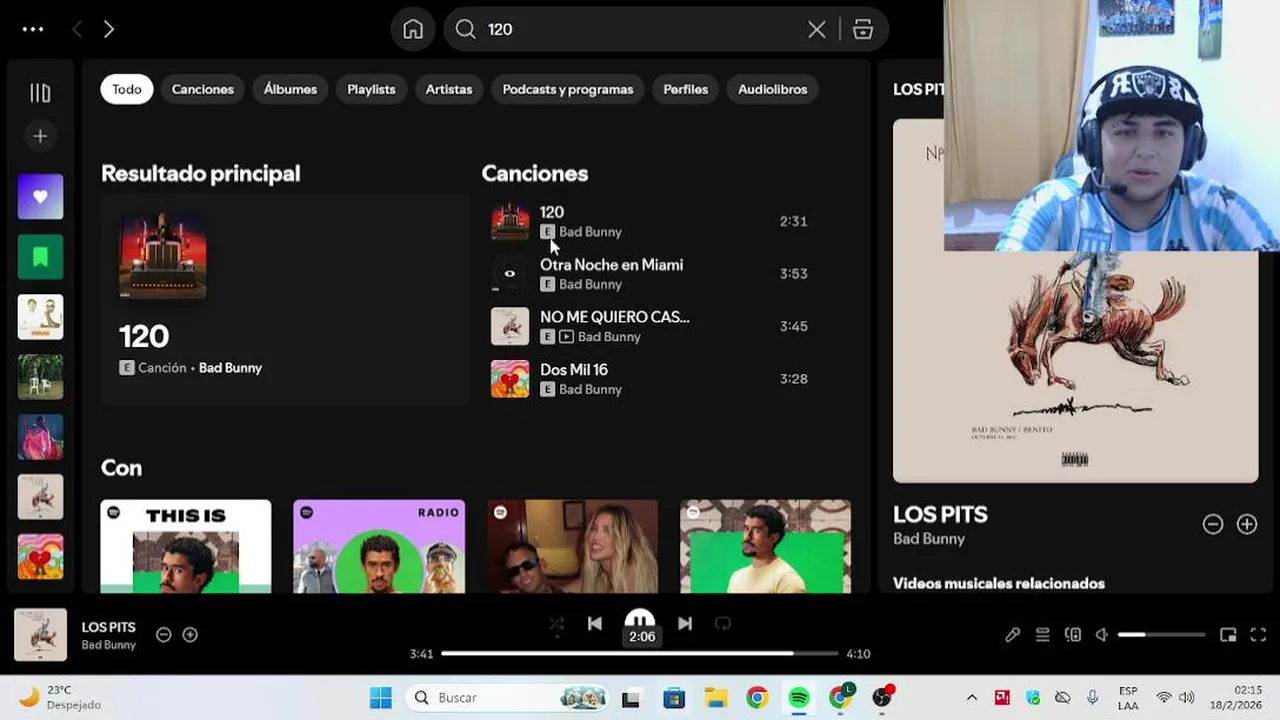Open the main result card 120
The width and height of the screenshot is (1280, 720).
tap(285, 300)
